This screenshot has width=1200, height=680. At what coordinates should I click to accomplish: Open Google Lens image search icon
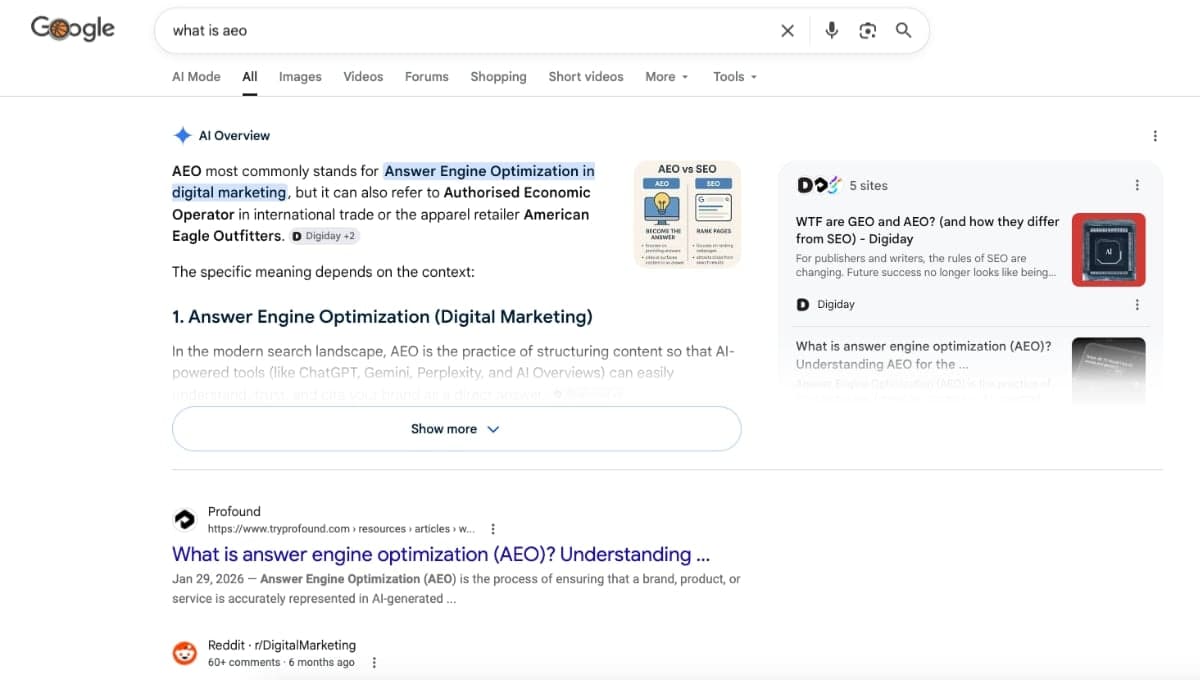(867, 30)
